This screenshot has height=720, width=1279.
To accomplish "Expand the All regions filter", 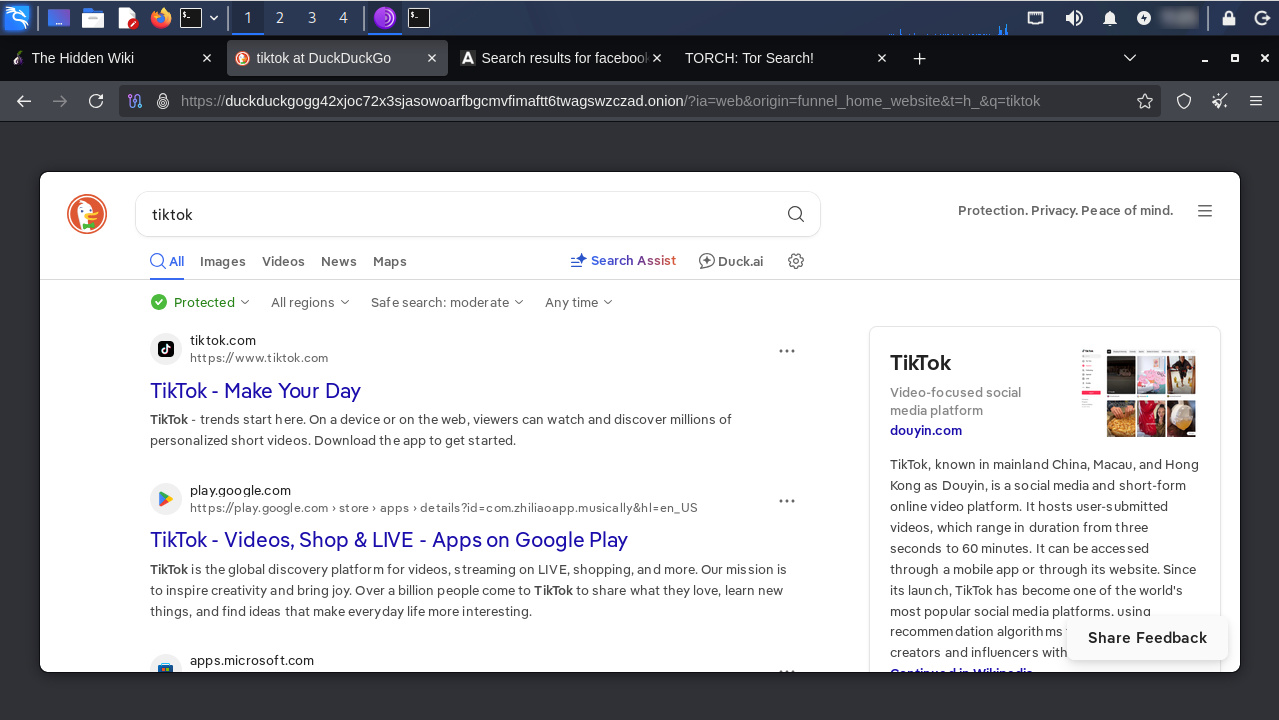I will 310,302.
